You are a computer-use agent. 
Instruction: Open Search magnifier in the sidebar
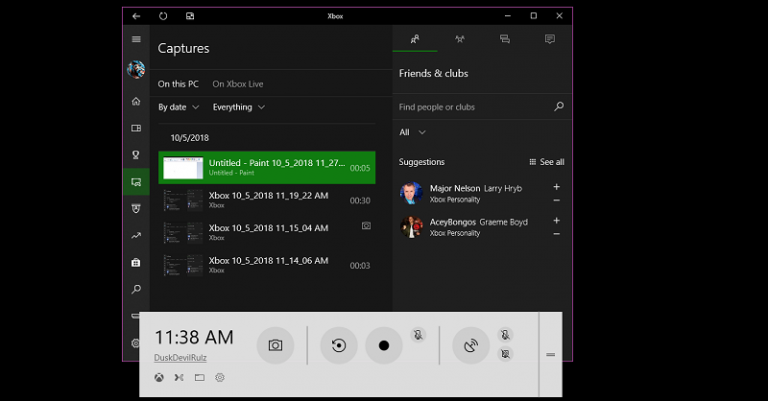click(x=136, y=289)
